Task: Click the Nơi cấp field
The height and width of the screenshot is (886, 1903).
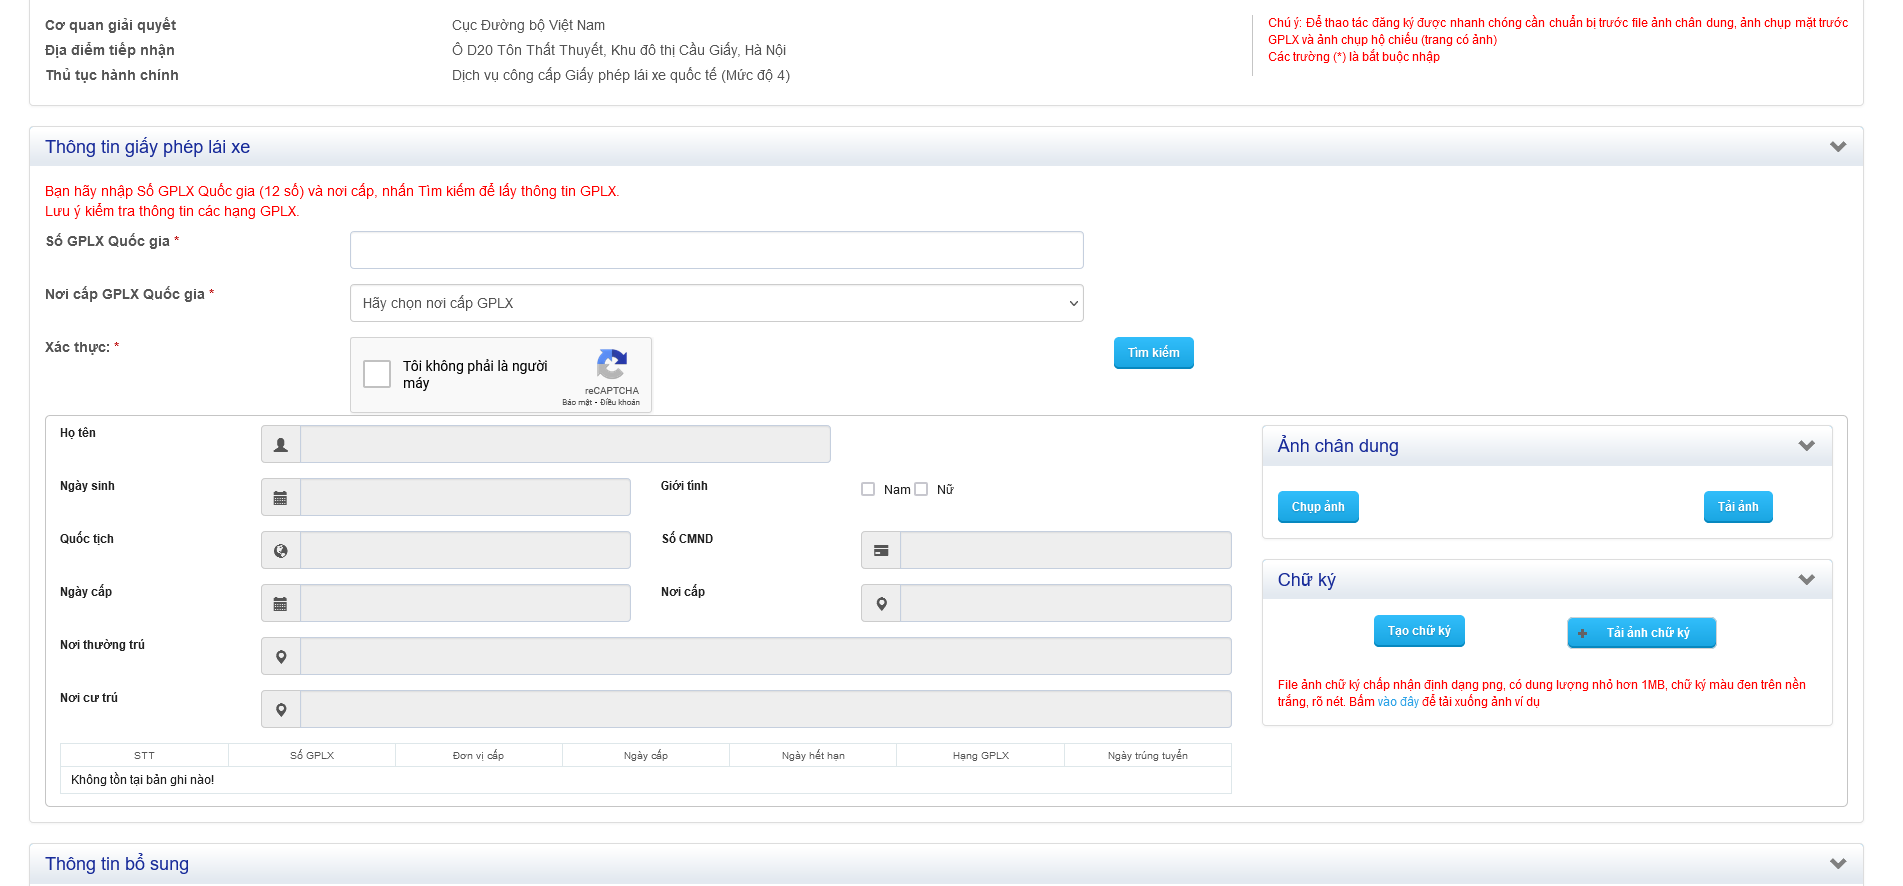Action: click(1066, 603)
